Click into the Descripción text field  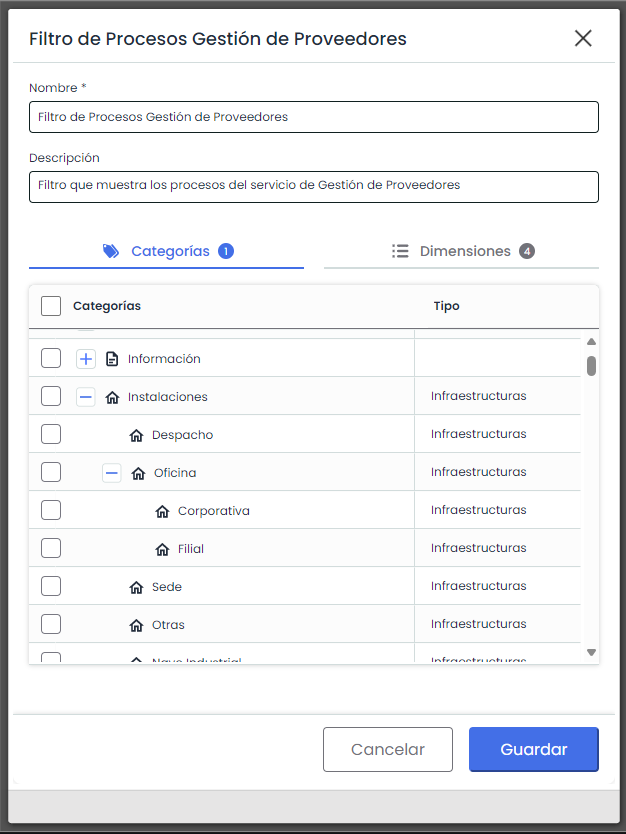[x=313, y=186]
